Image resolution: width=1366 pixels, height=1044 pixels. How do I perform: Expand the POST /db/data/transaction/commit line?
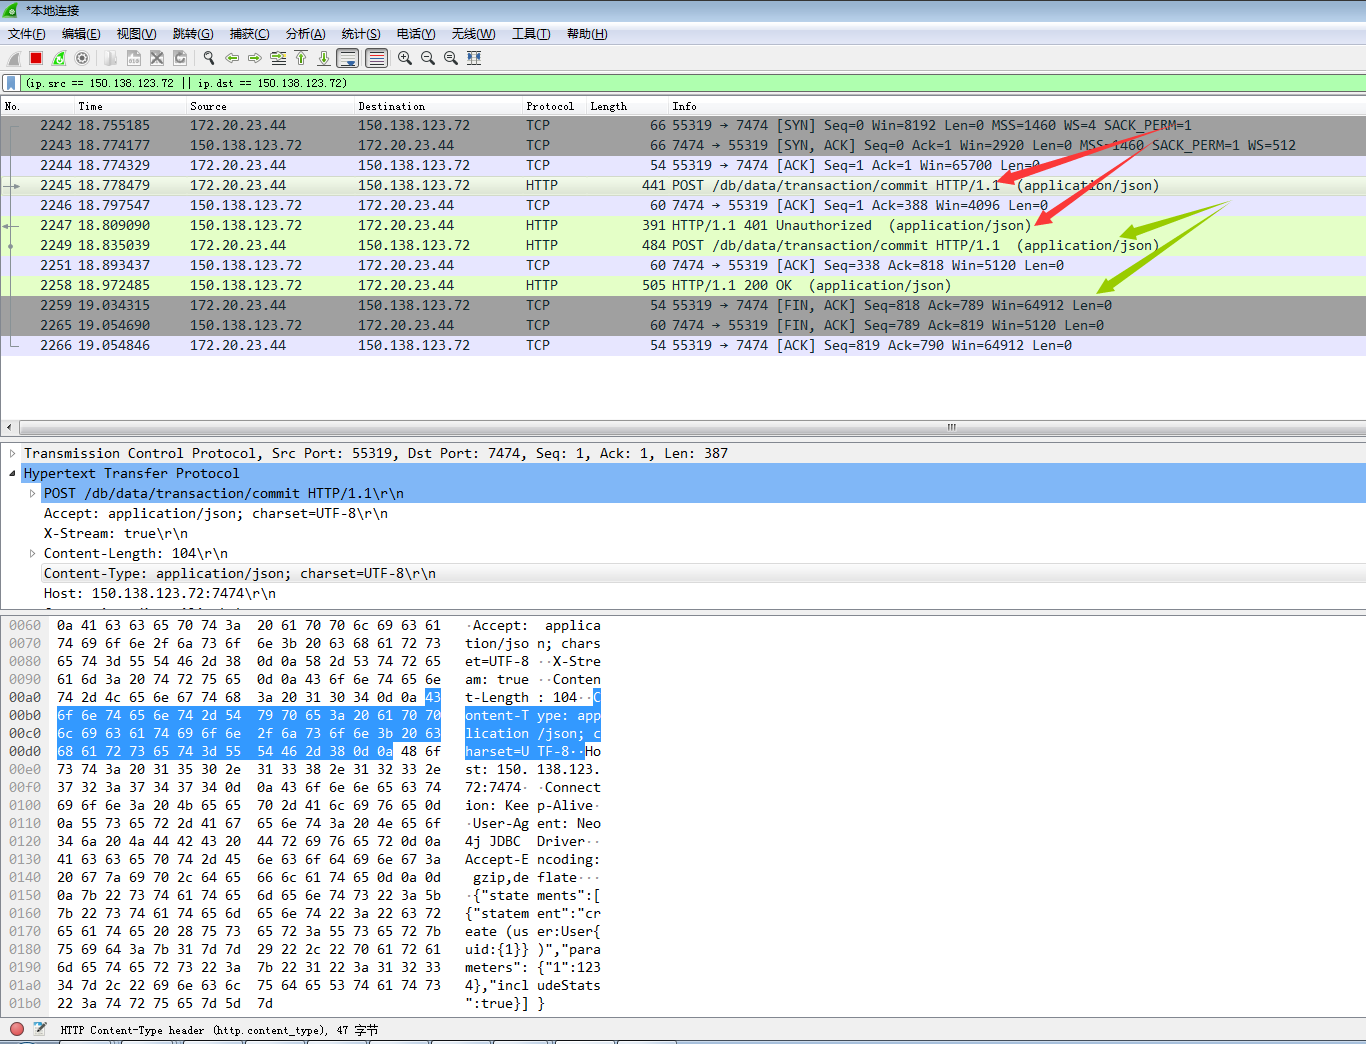[x=31, y=493]
